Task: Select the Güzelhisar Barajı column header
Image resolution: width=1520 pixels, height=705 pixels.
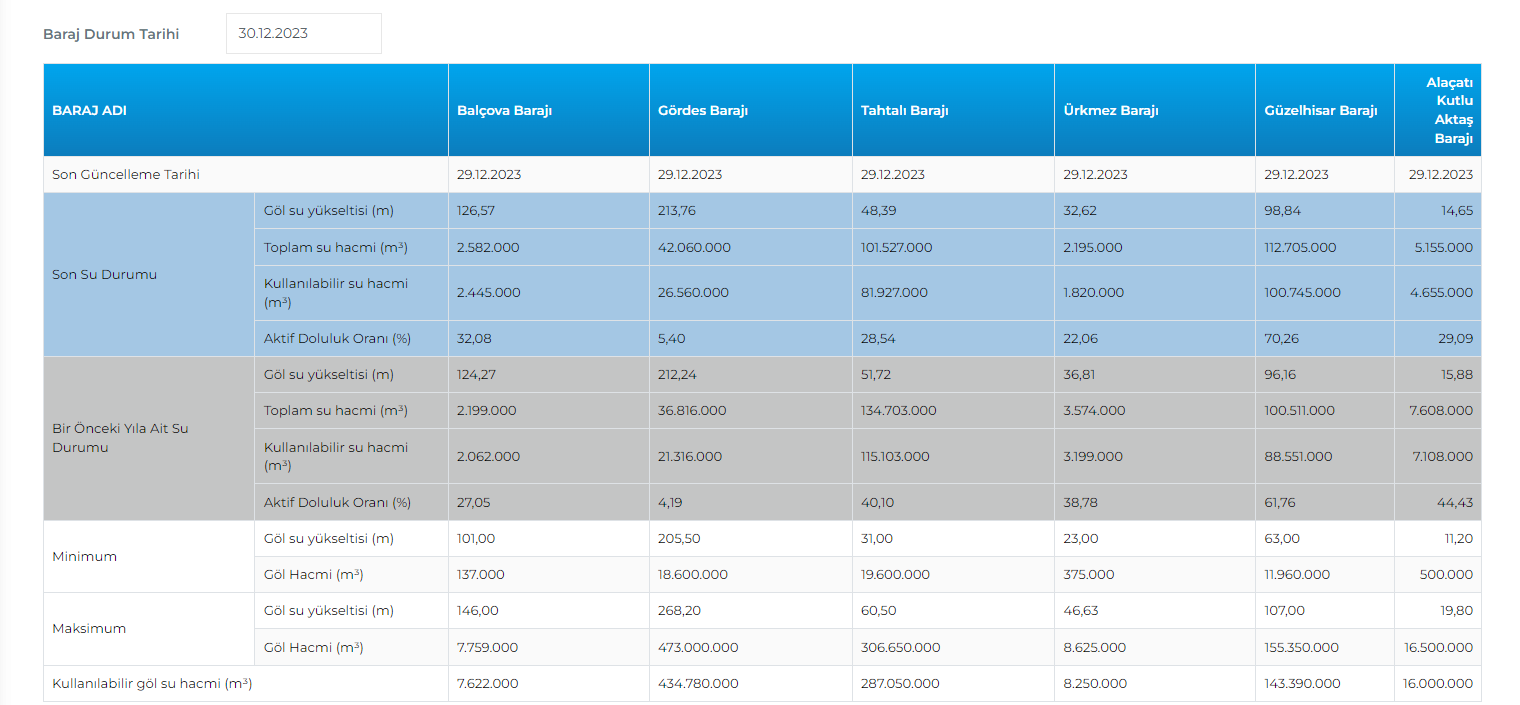Action: (1320, 111)
